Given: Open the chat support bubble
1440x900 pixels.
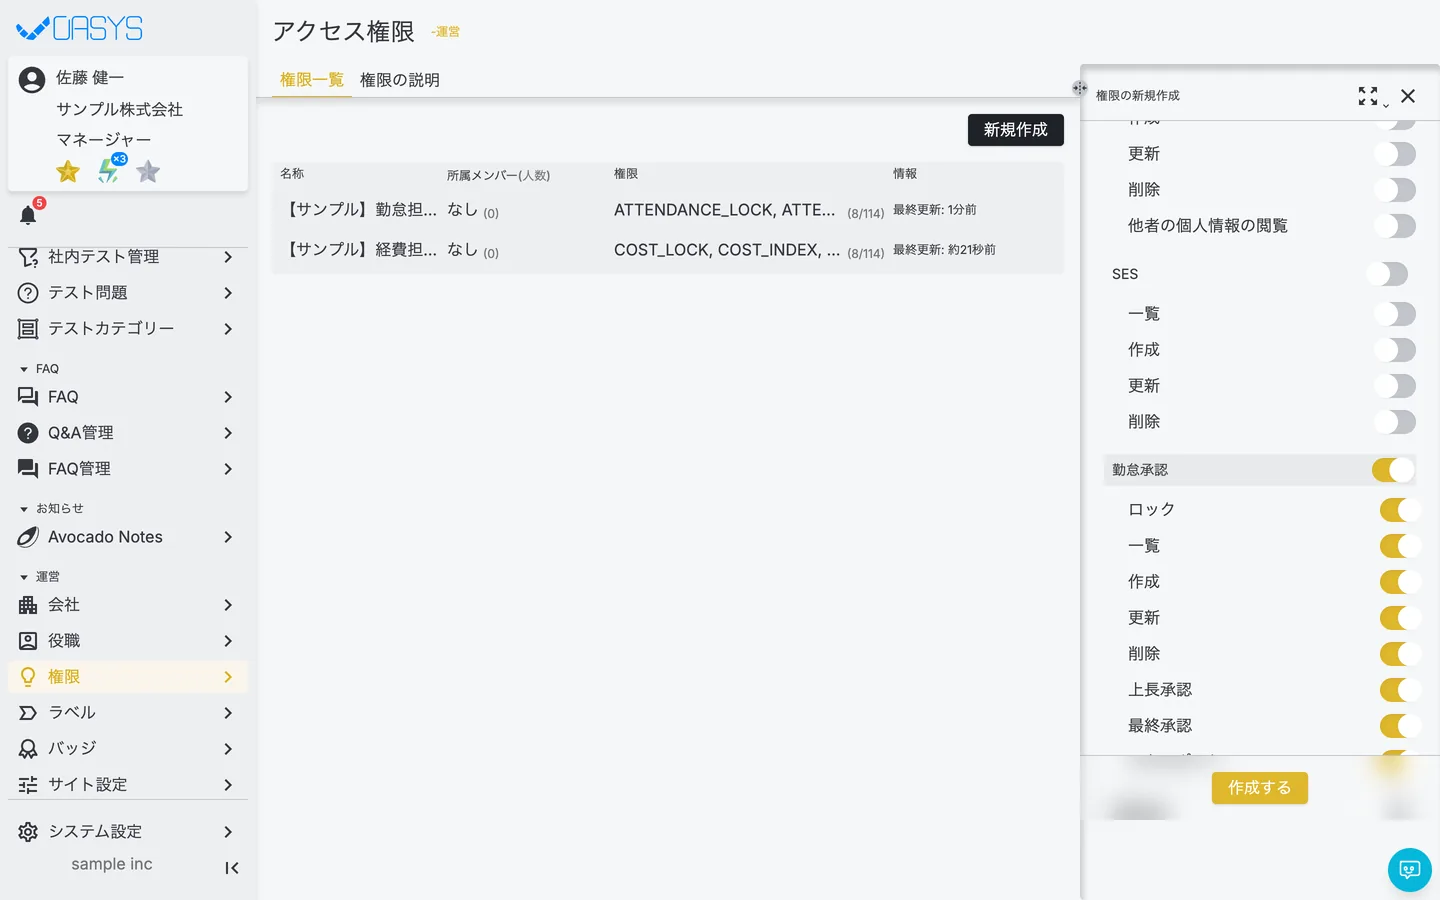Looking at the screenshot, I should [1410, 870].
